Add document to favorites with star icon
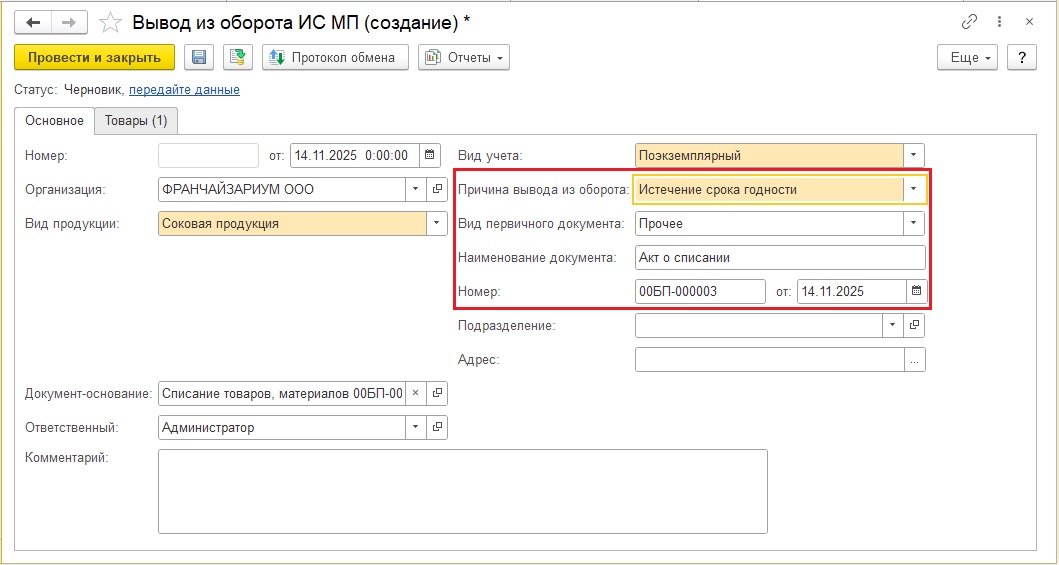This screenshot has height=565, width=1059. 109,23
